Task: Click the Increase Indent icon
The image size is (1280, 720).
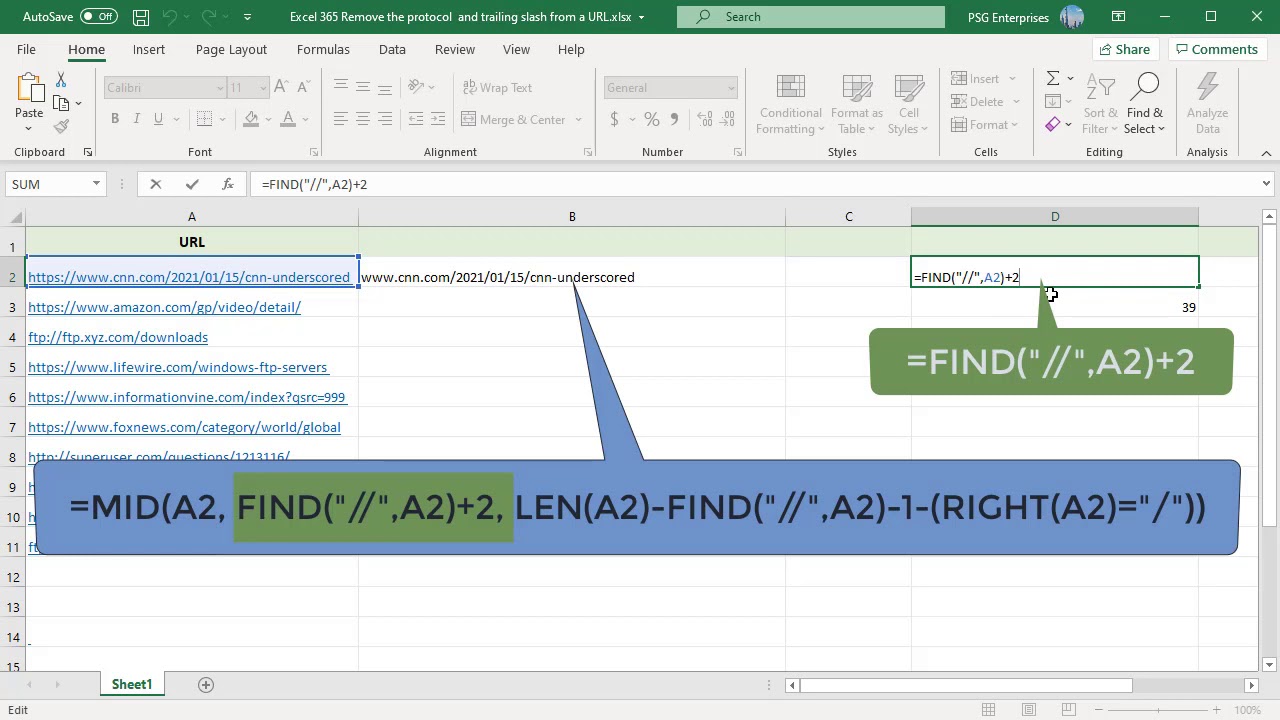Action: 438,119
